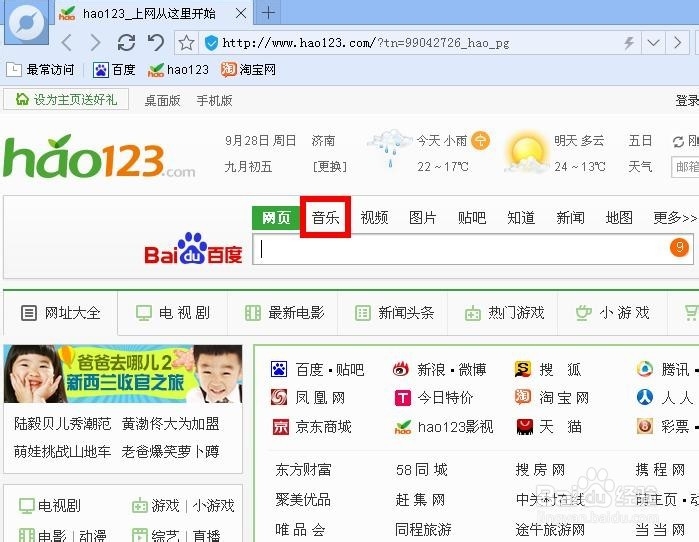Open the 58同城 link
Viewport: 699px width, 542px height.
[421, 470]
